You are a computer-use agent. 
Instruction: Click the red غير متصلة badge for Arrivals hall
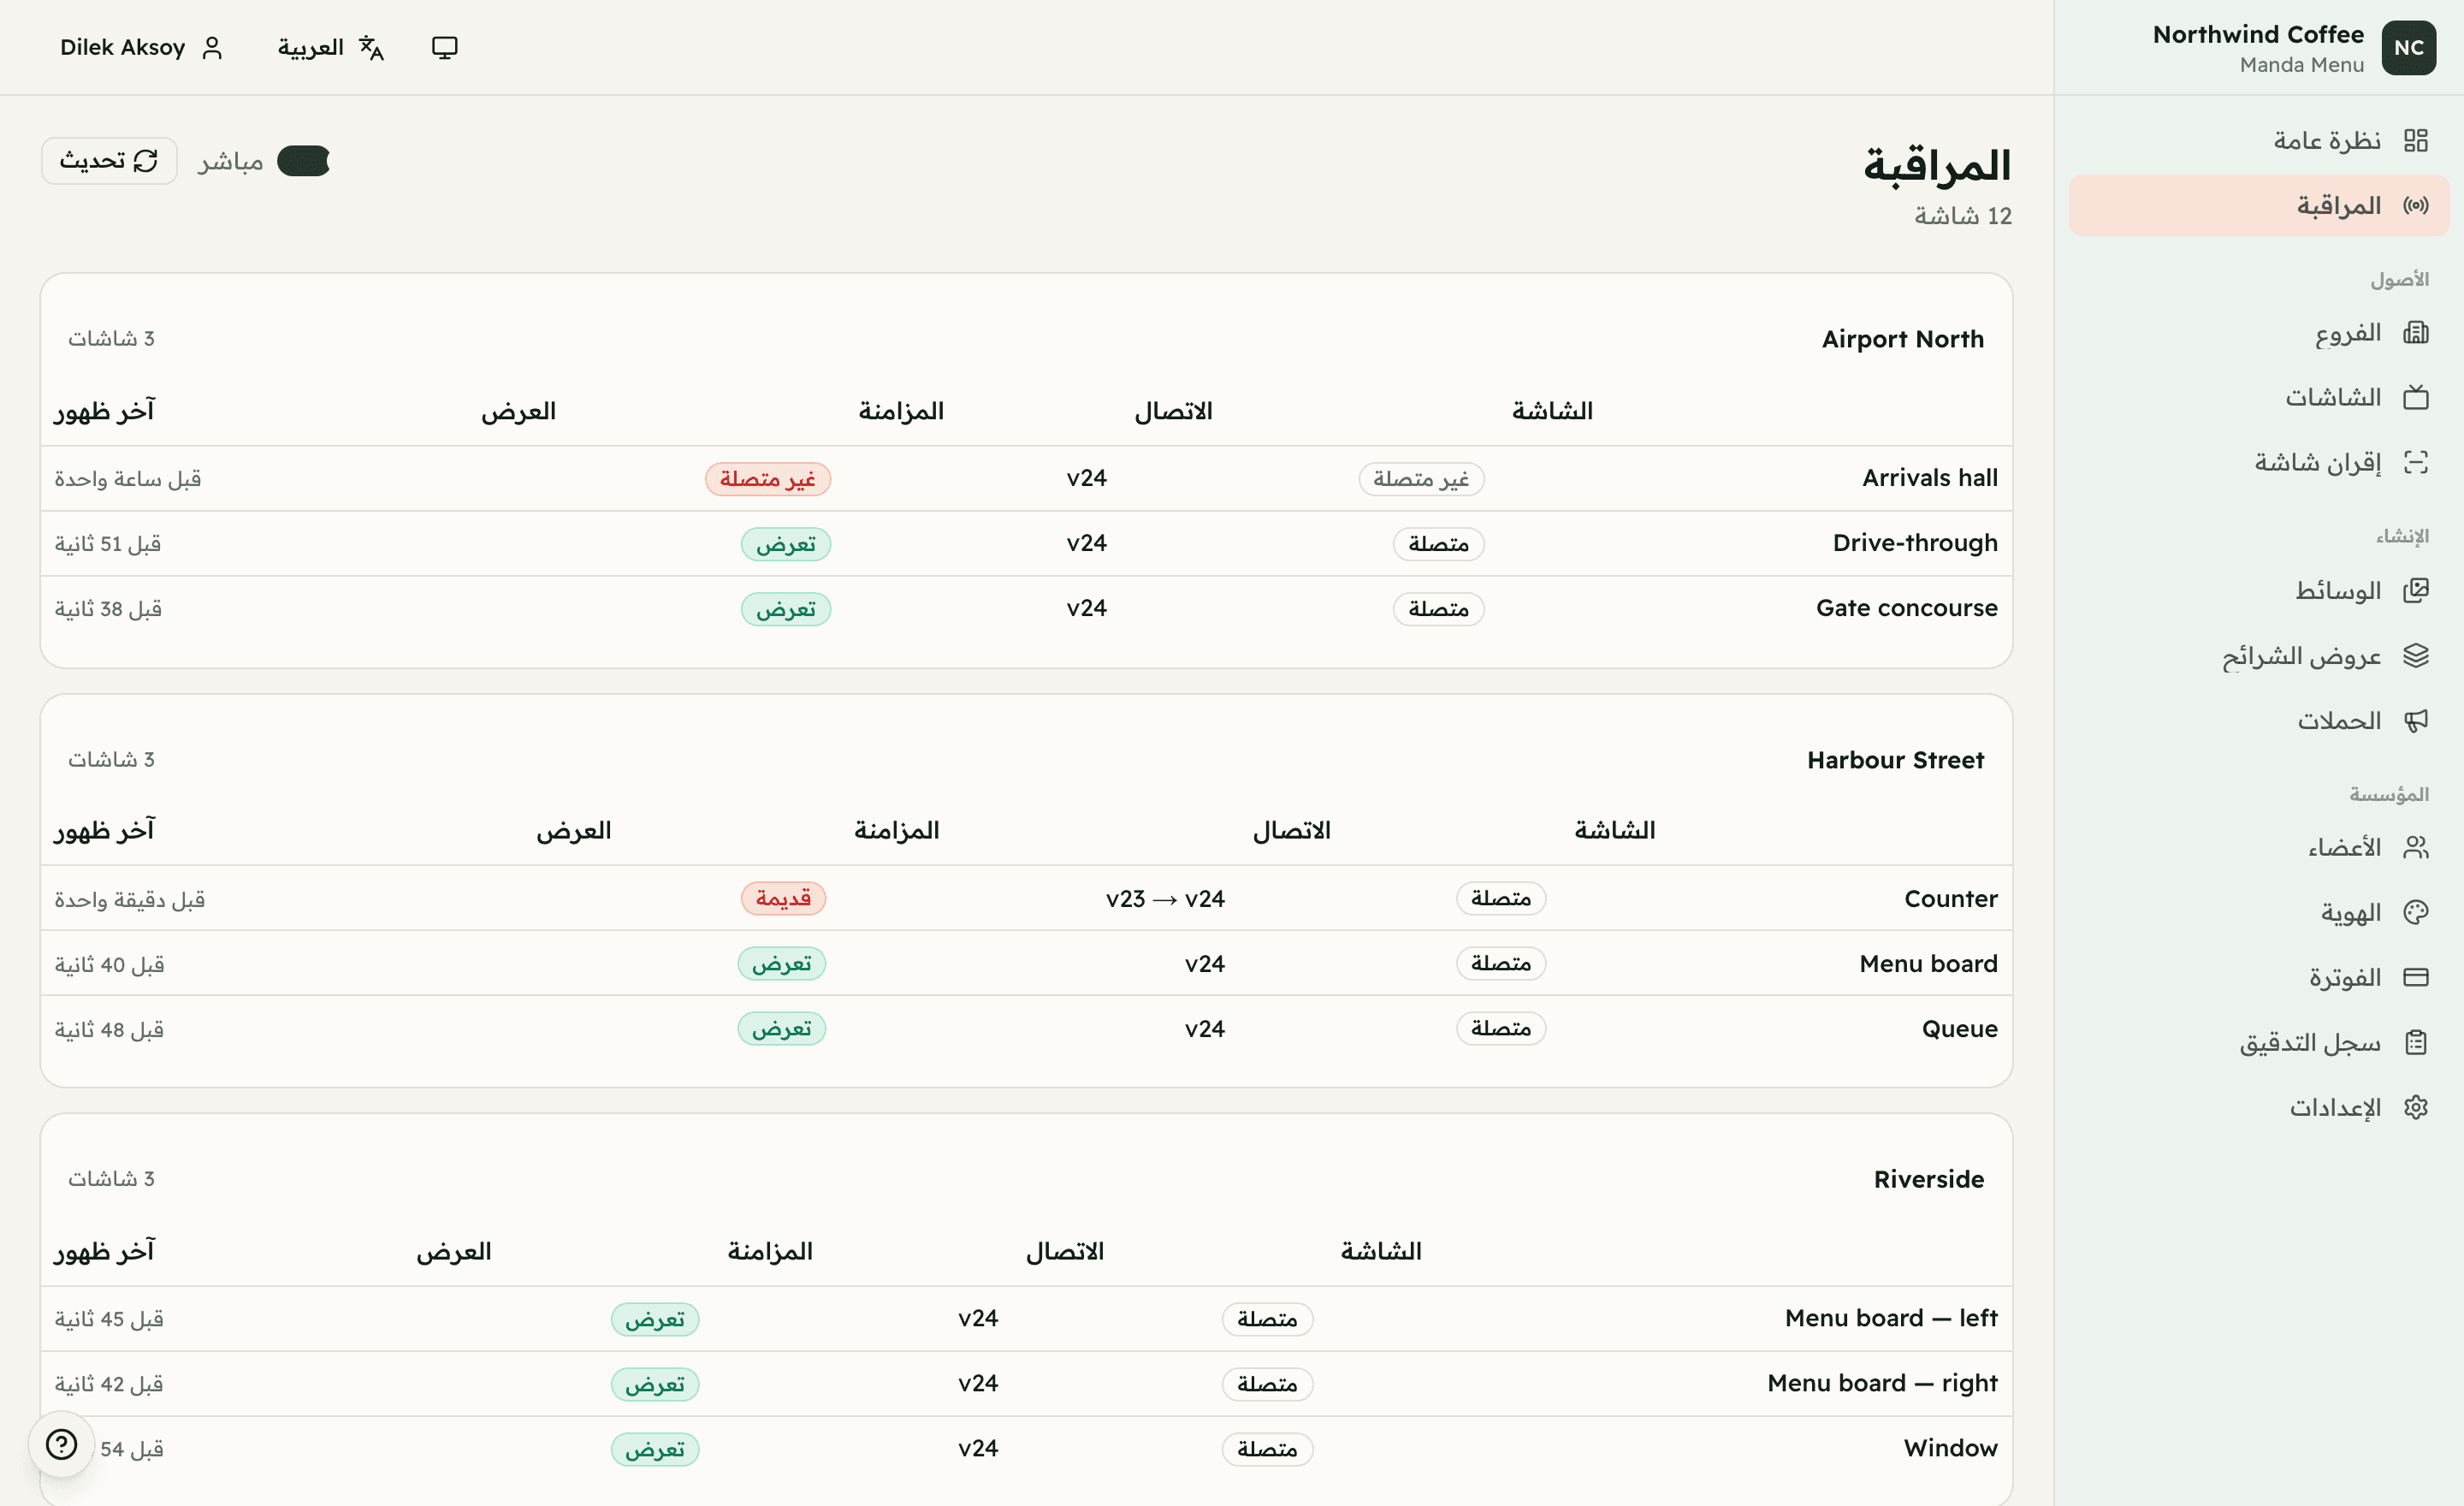coord(768,479)
